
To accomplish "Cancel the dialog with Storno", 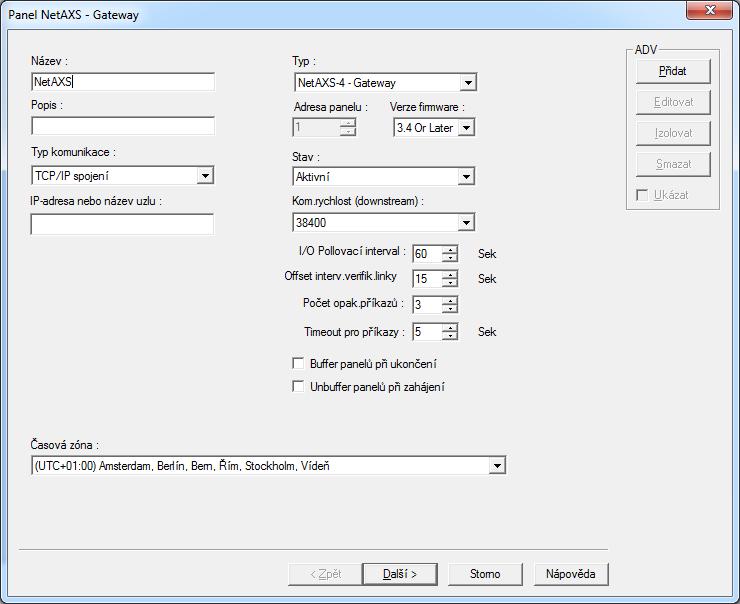I will point(485,574).
